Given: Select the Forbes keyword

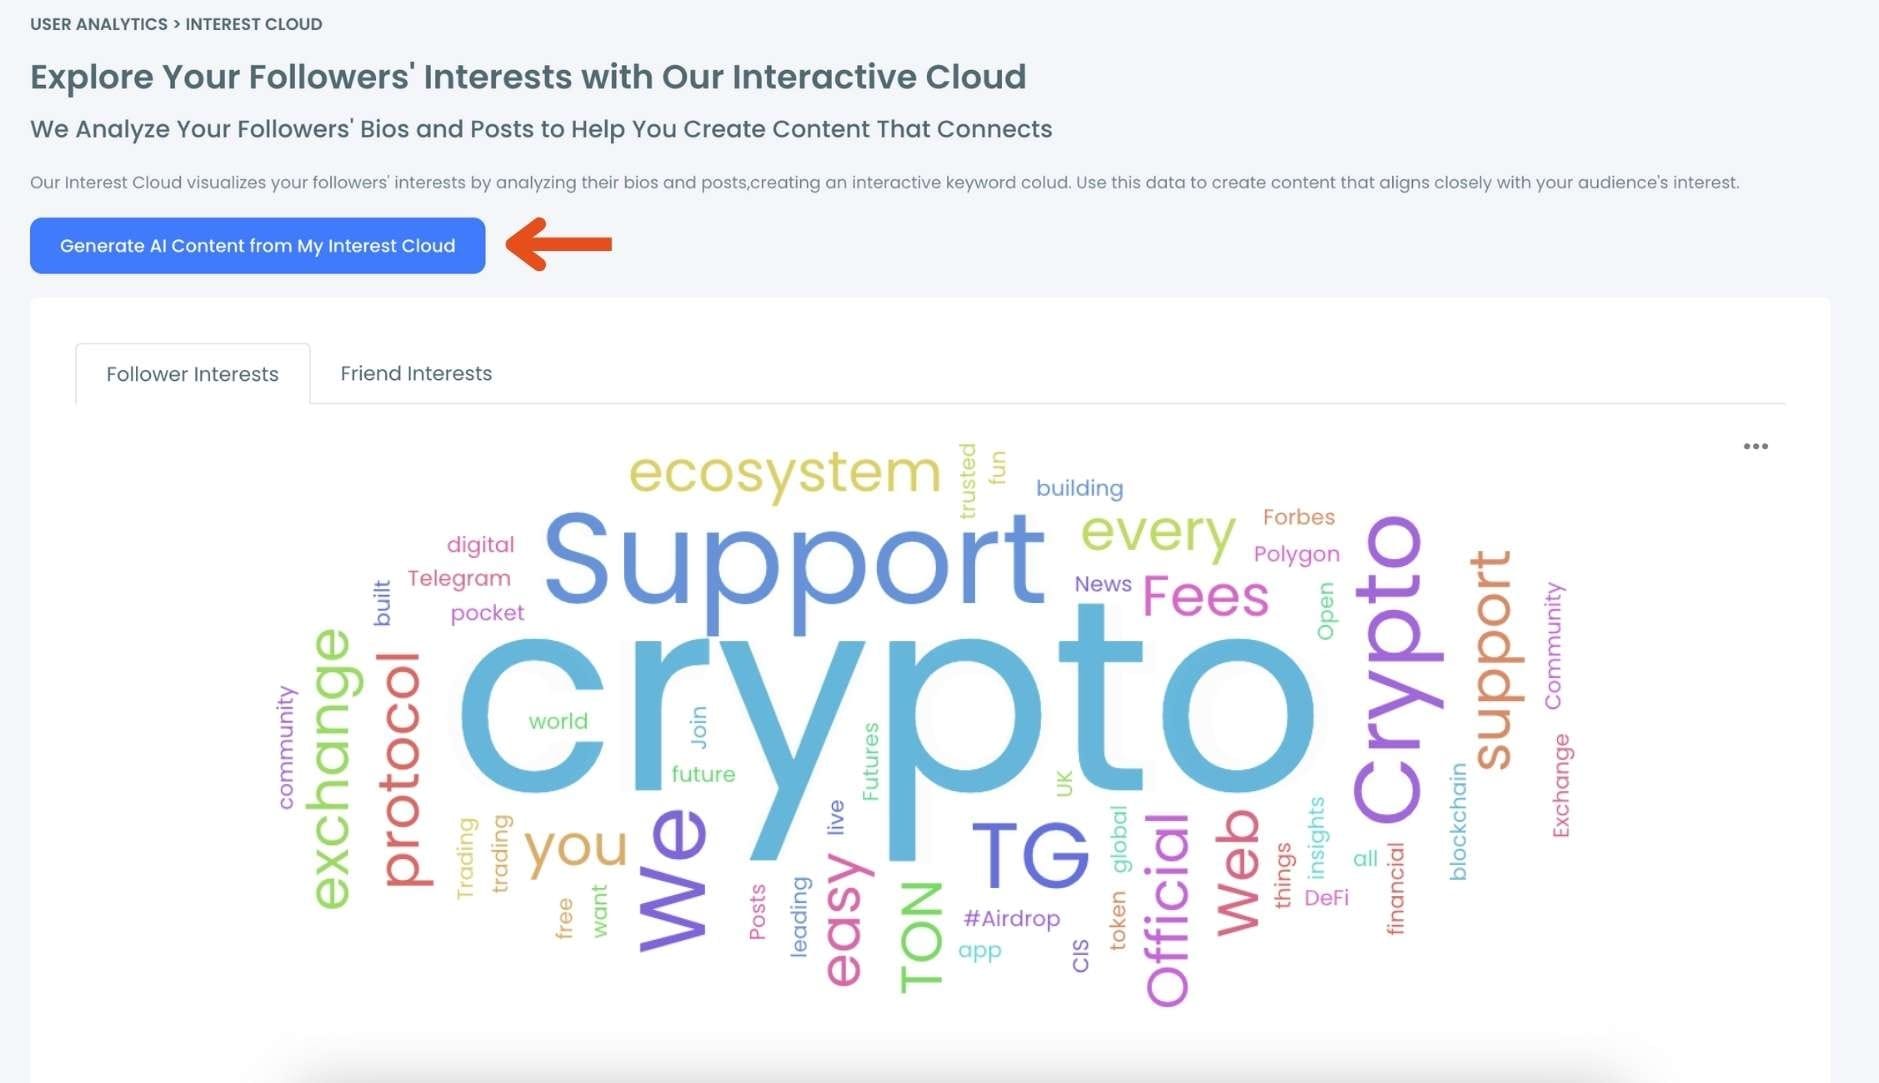Looking at the screenshot, I should [x=1299, y=516].
